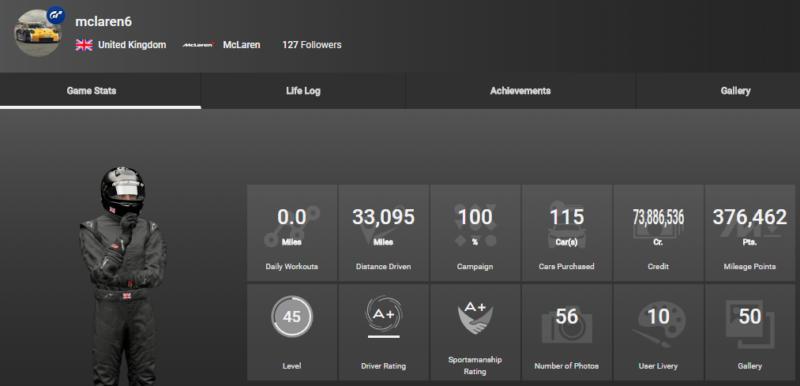
Task: Select the Daily Workouts stat tile
Action: click(x=292, y=233)
